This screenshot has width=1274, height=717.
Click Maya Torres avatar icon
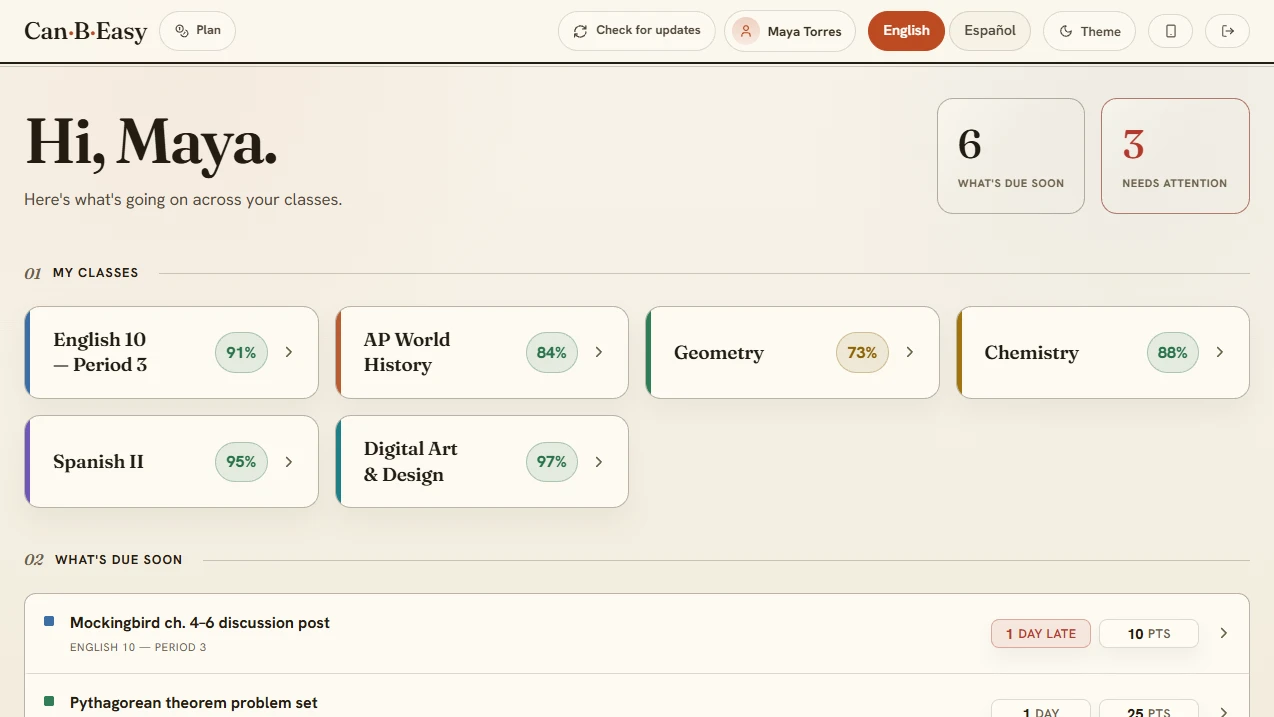click(746, 31)
